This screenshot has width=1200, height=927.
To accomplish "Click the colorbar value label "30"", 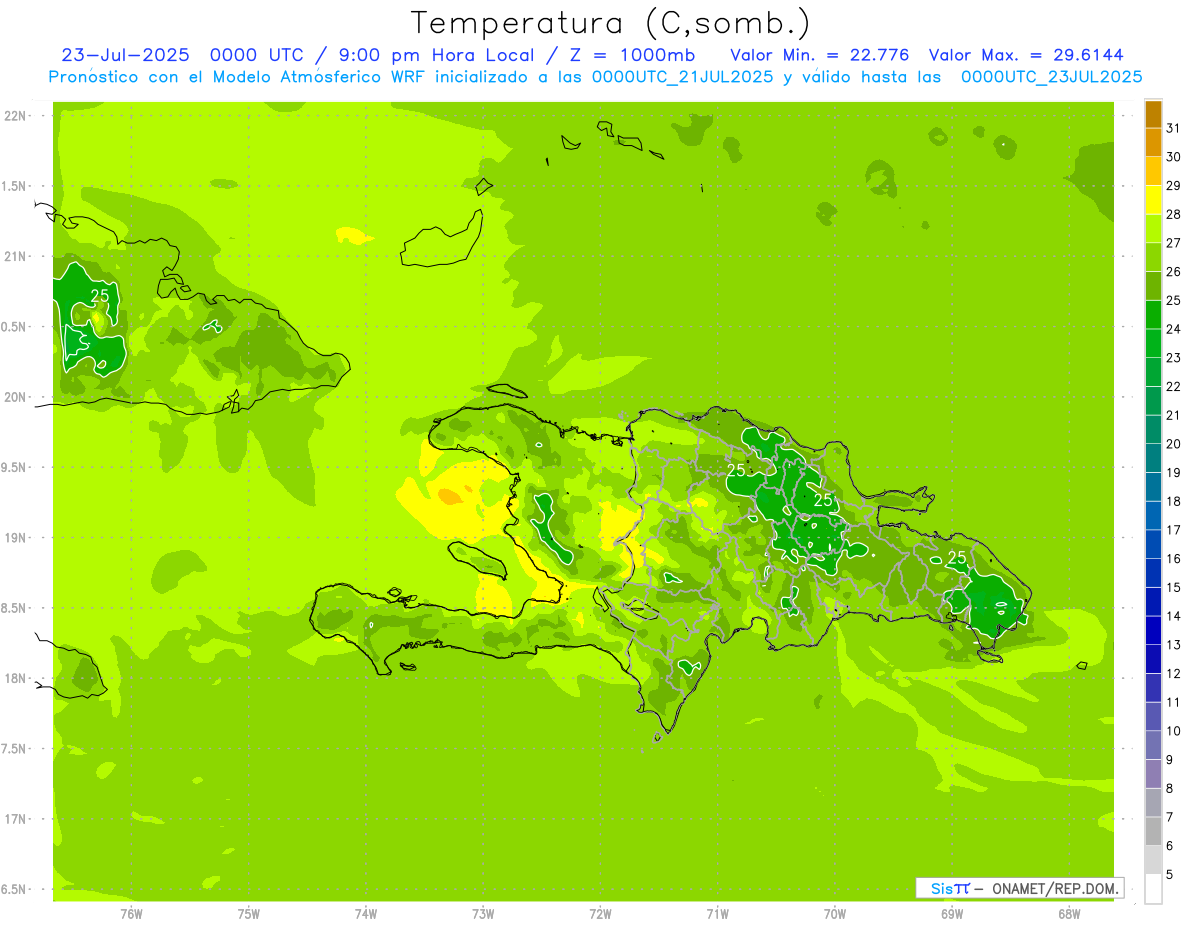I will tap(1174, 157).
